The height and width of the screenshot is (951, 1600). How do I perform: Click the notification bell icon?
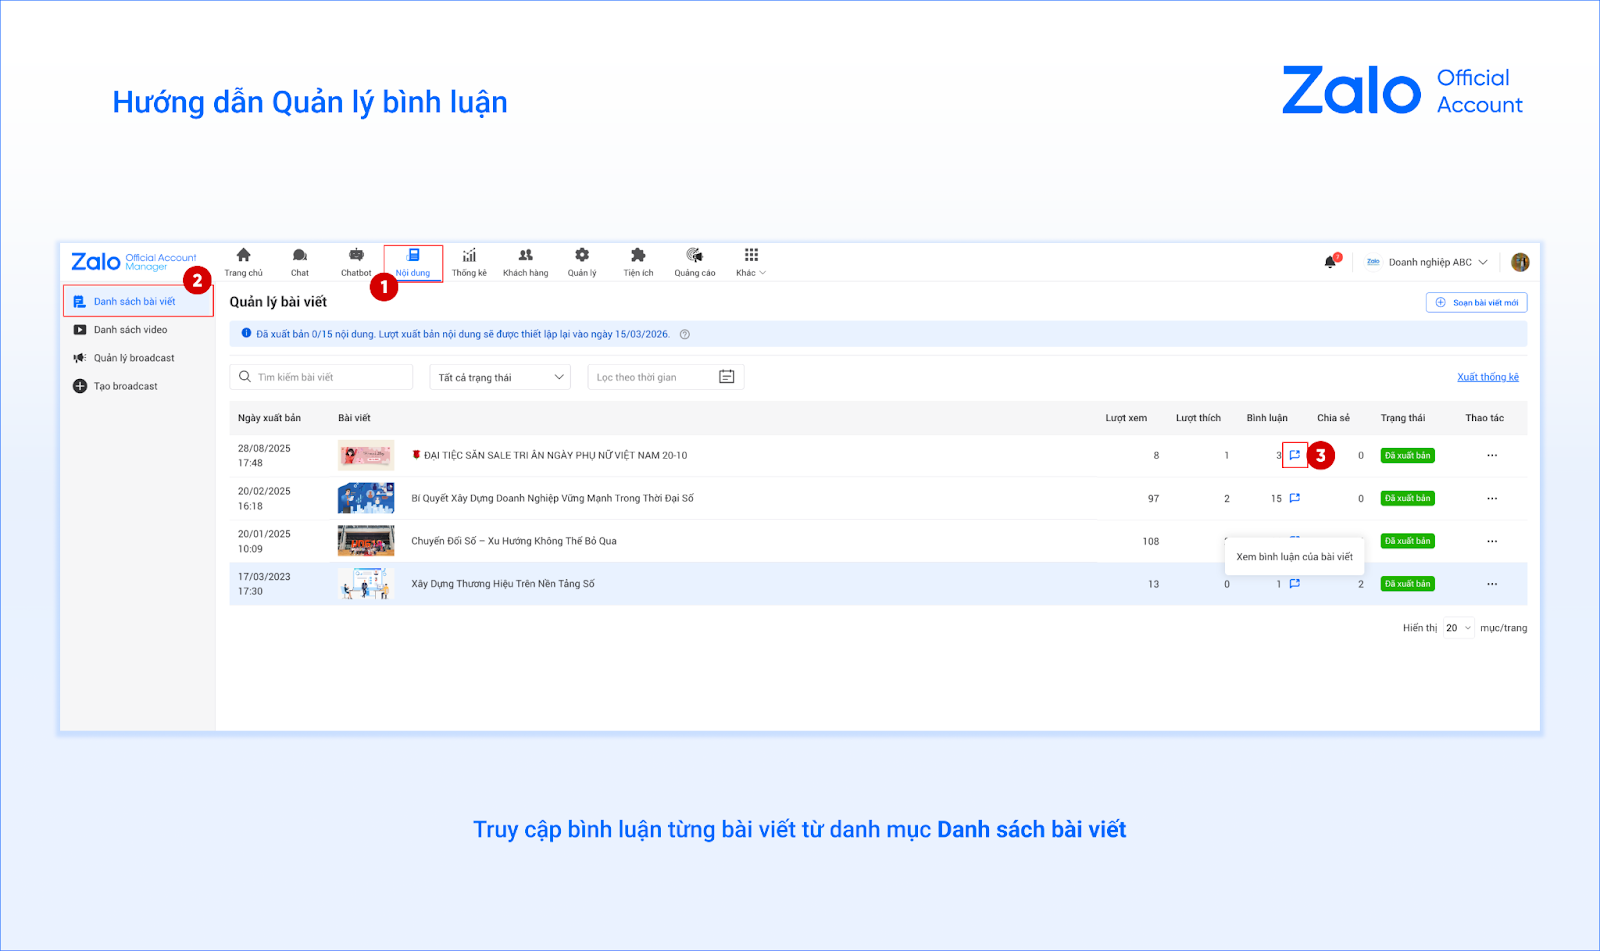[1330, 262]
